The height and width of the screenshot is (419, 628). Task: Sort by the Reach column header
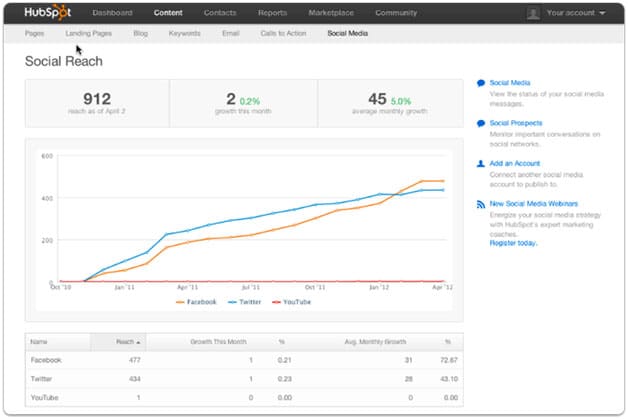pyautogui.click(x=118, y=342)
